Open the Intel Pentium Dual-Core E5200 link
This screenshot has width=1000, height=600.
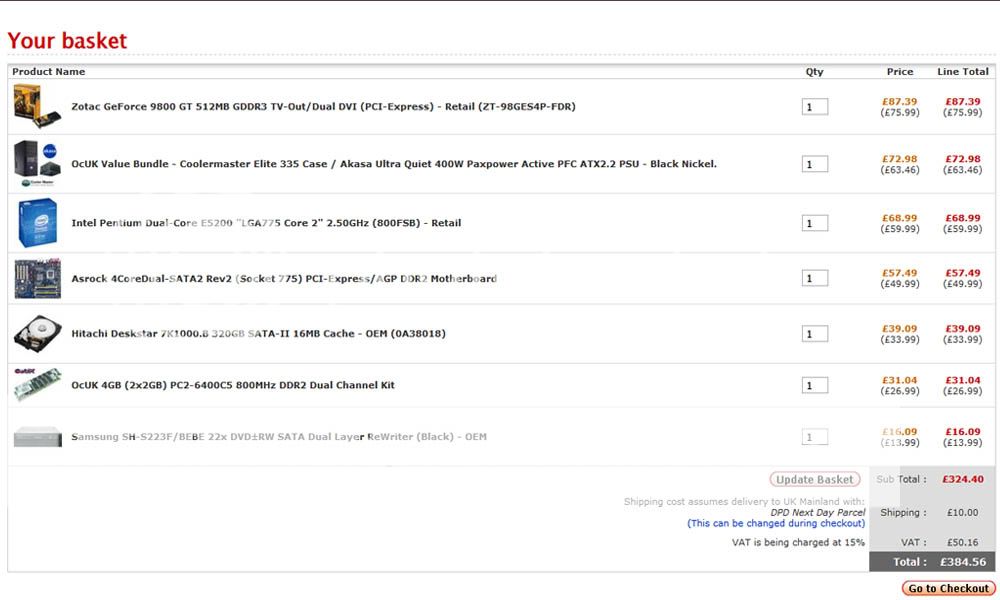(x=266, y=223)
